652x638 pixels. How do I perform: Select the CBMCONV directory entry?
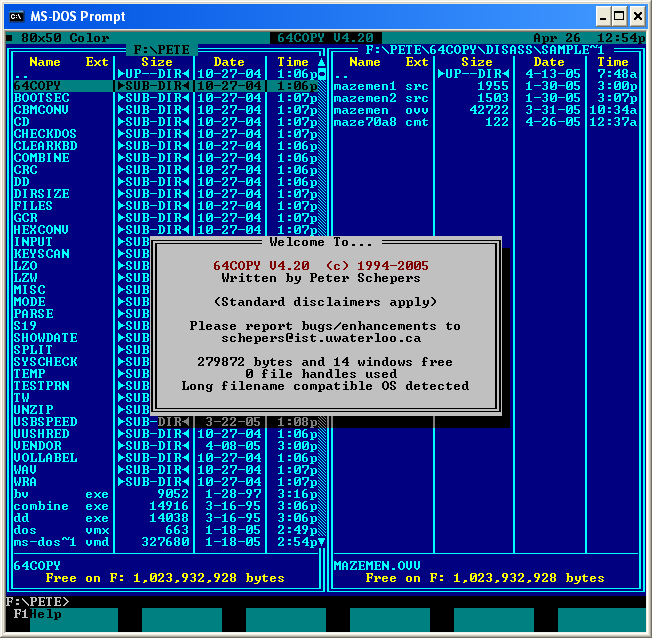tap(165, 110)
